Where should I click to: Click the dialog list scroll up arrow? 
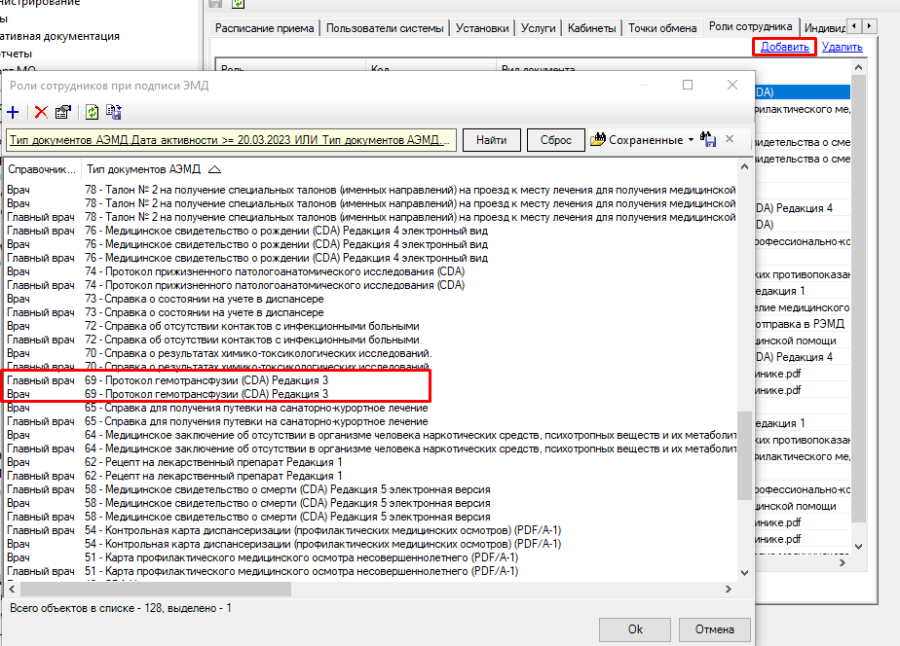pyautogui.click(x=744, y=167)
